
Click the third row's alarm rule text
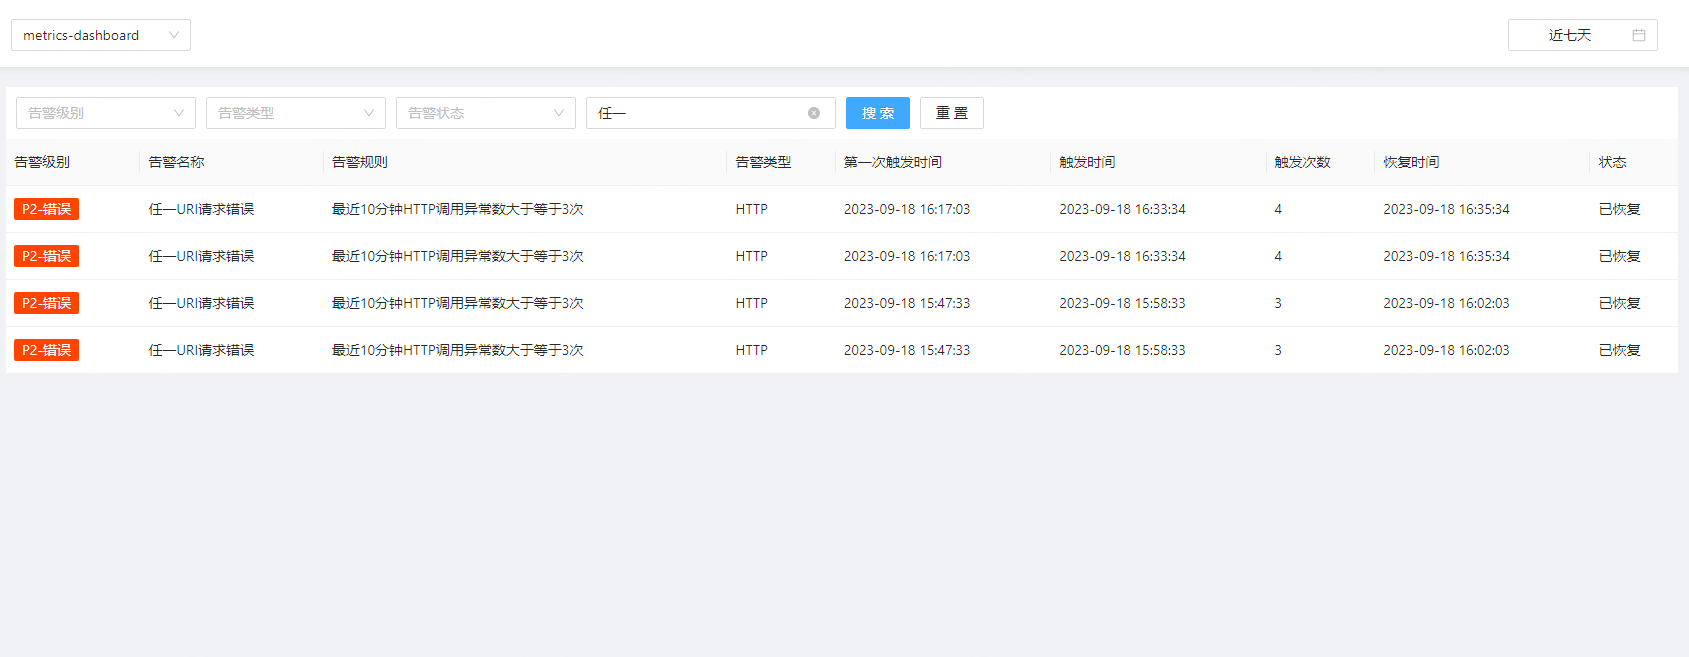coord(457,303)
